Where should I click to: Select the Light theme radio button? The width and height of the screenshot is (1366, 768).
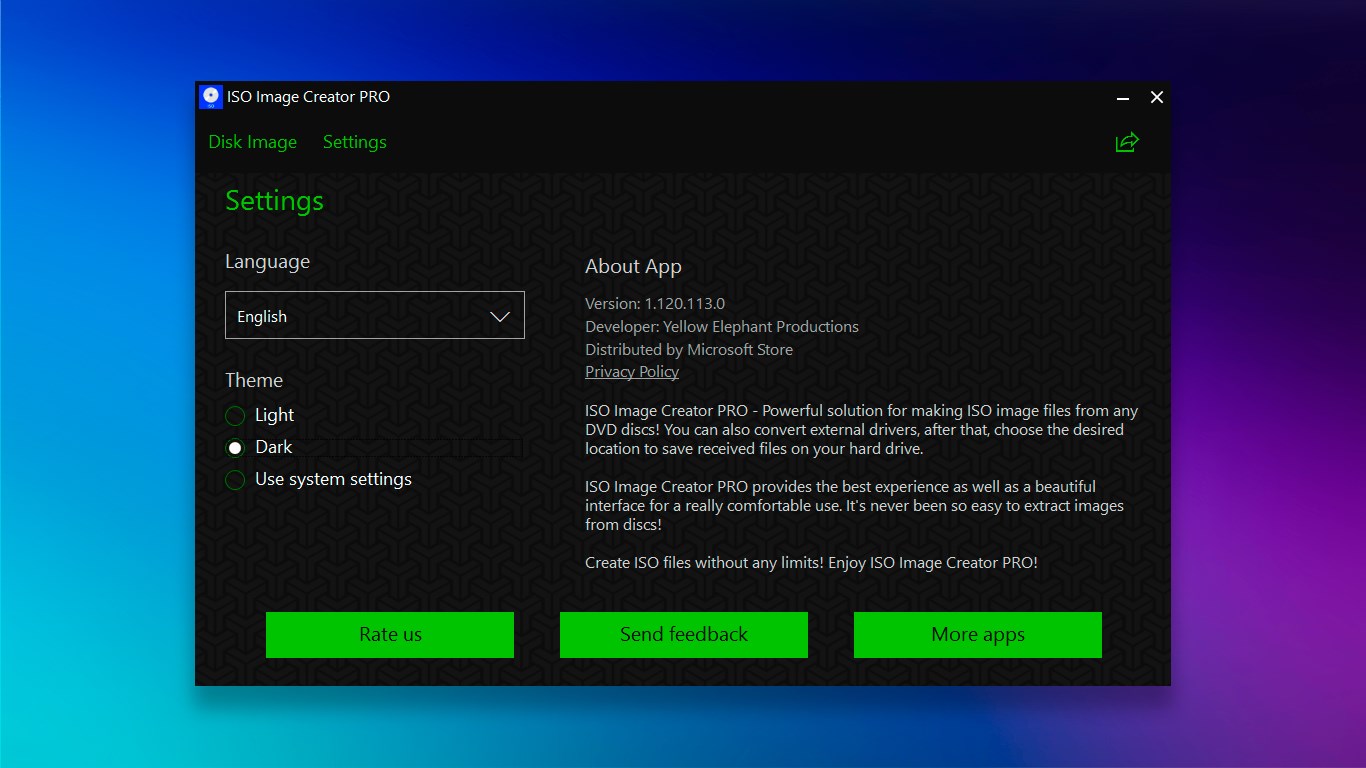(235, 415)
